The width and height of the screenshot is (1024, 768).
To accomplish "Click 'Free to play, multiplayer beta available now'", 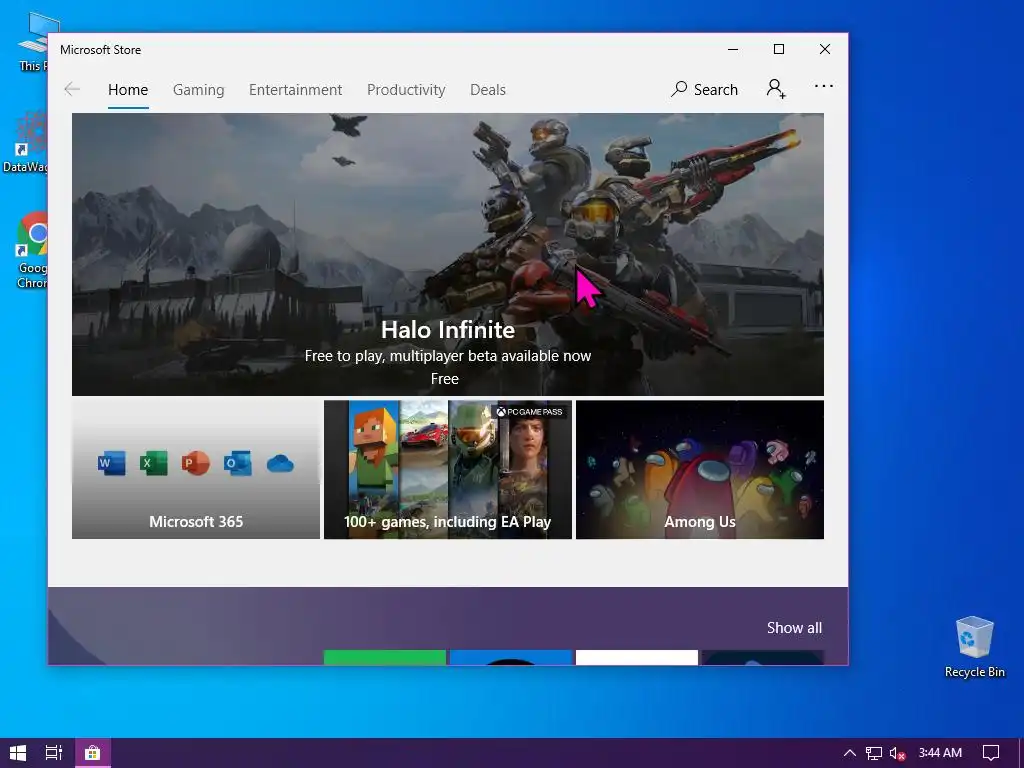I will click(447, 356).
